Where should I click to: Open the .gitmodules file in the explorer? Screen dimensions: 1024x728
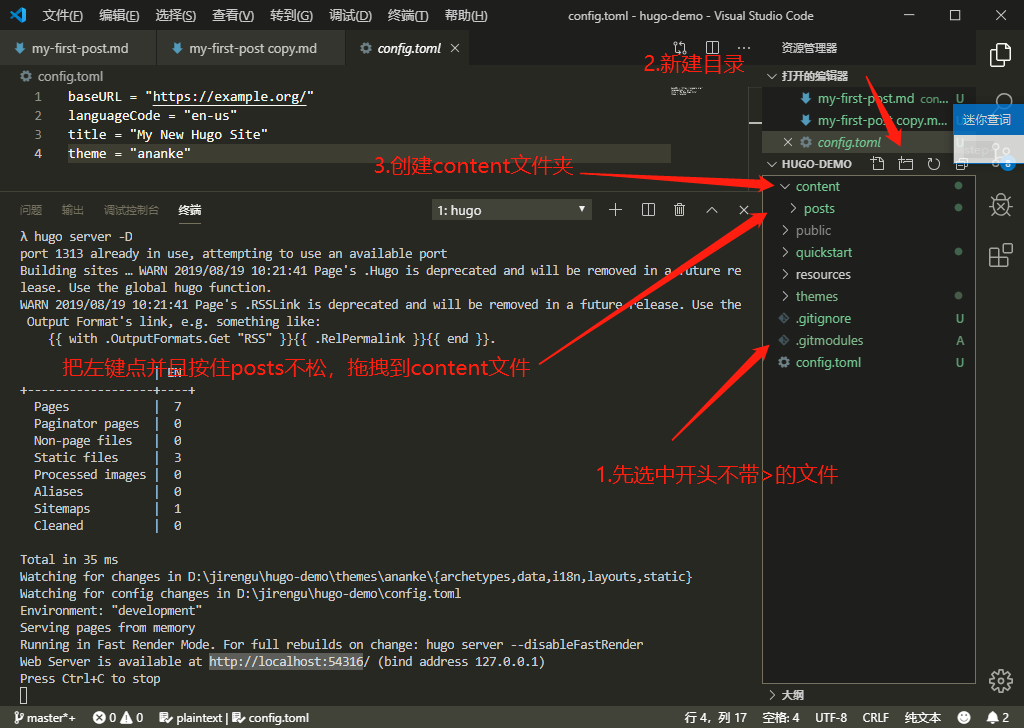point(869,340)
